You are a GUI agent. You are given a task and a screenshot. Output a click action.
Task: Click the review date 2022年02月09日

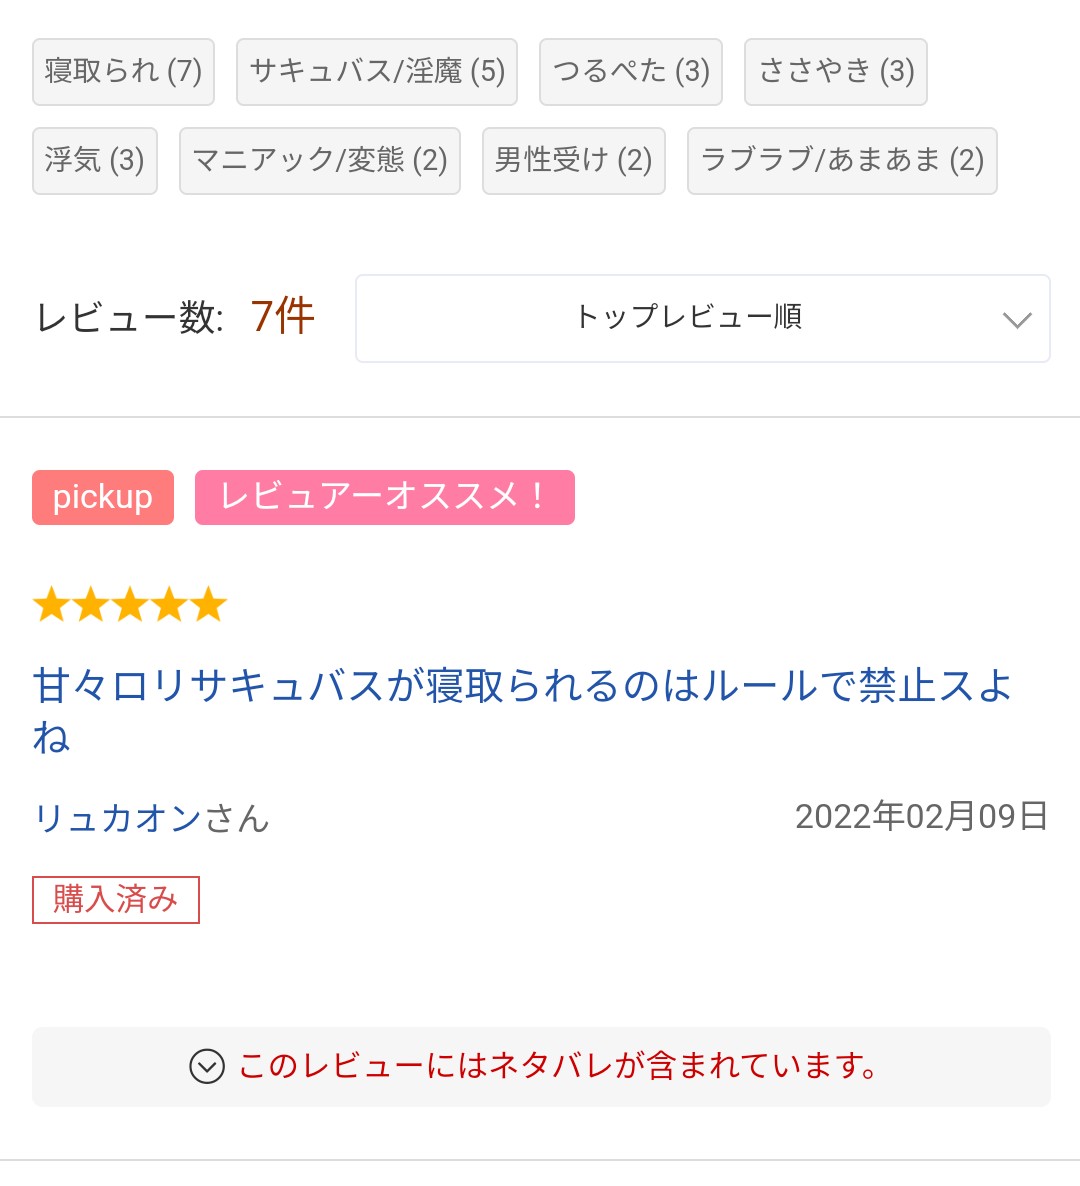point(921,817)
